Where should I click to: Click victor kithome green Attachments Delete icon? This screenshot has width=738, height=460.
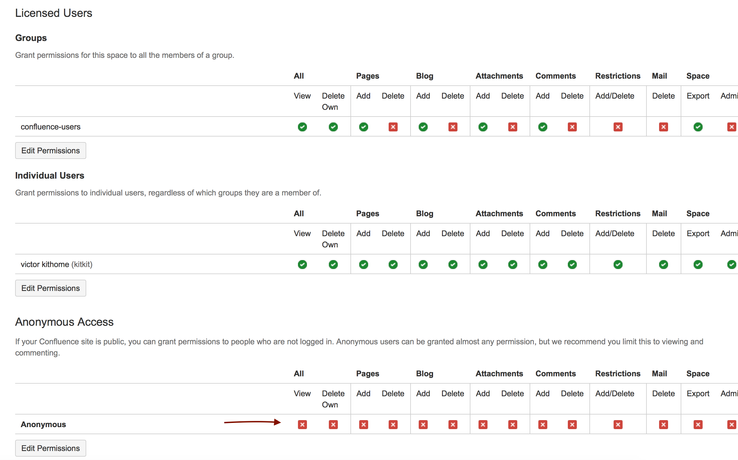click(513, 264)
